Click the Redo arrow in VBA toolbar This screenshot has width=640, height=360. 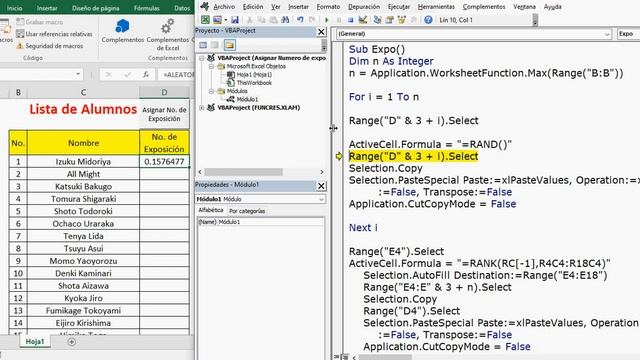[x=312, y=20]
